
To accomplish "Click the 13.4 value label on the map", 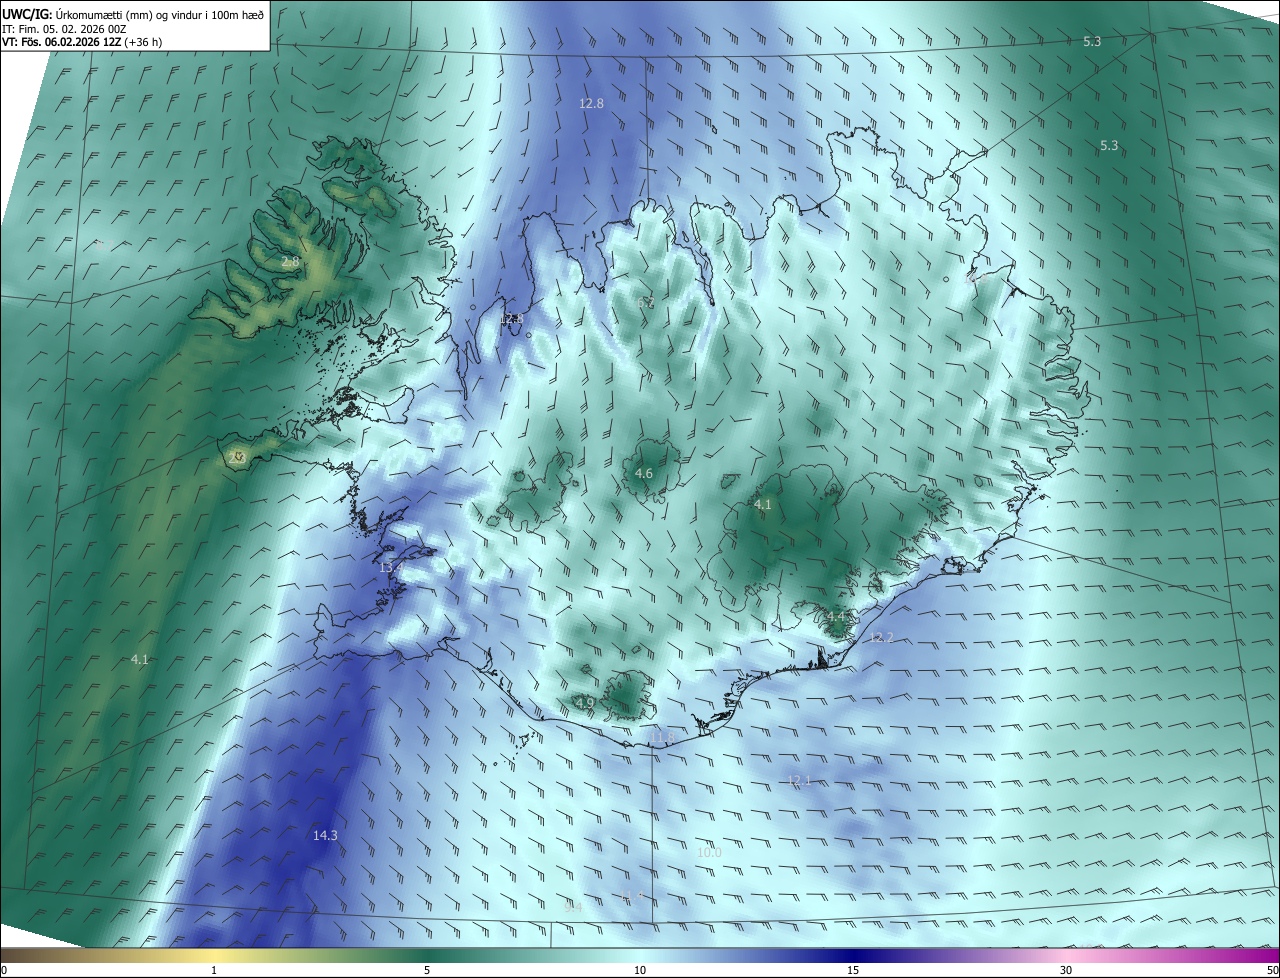I will pyautogui.click(x=391, y=568).
